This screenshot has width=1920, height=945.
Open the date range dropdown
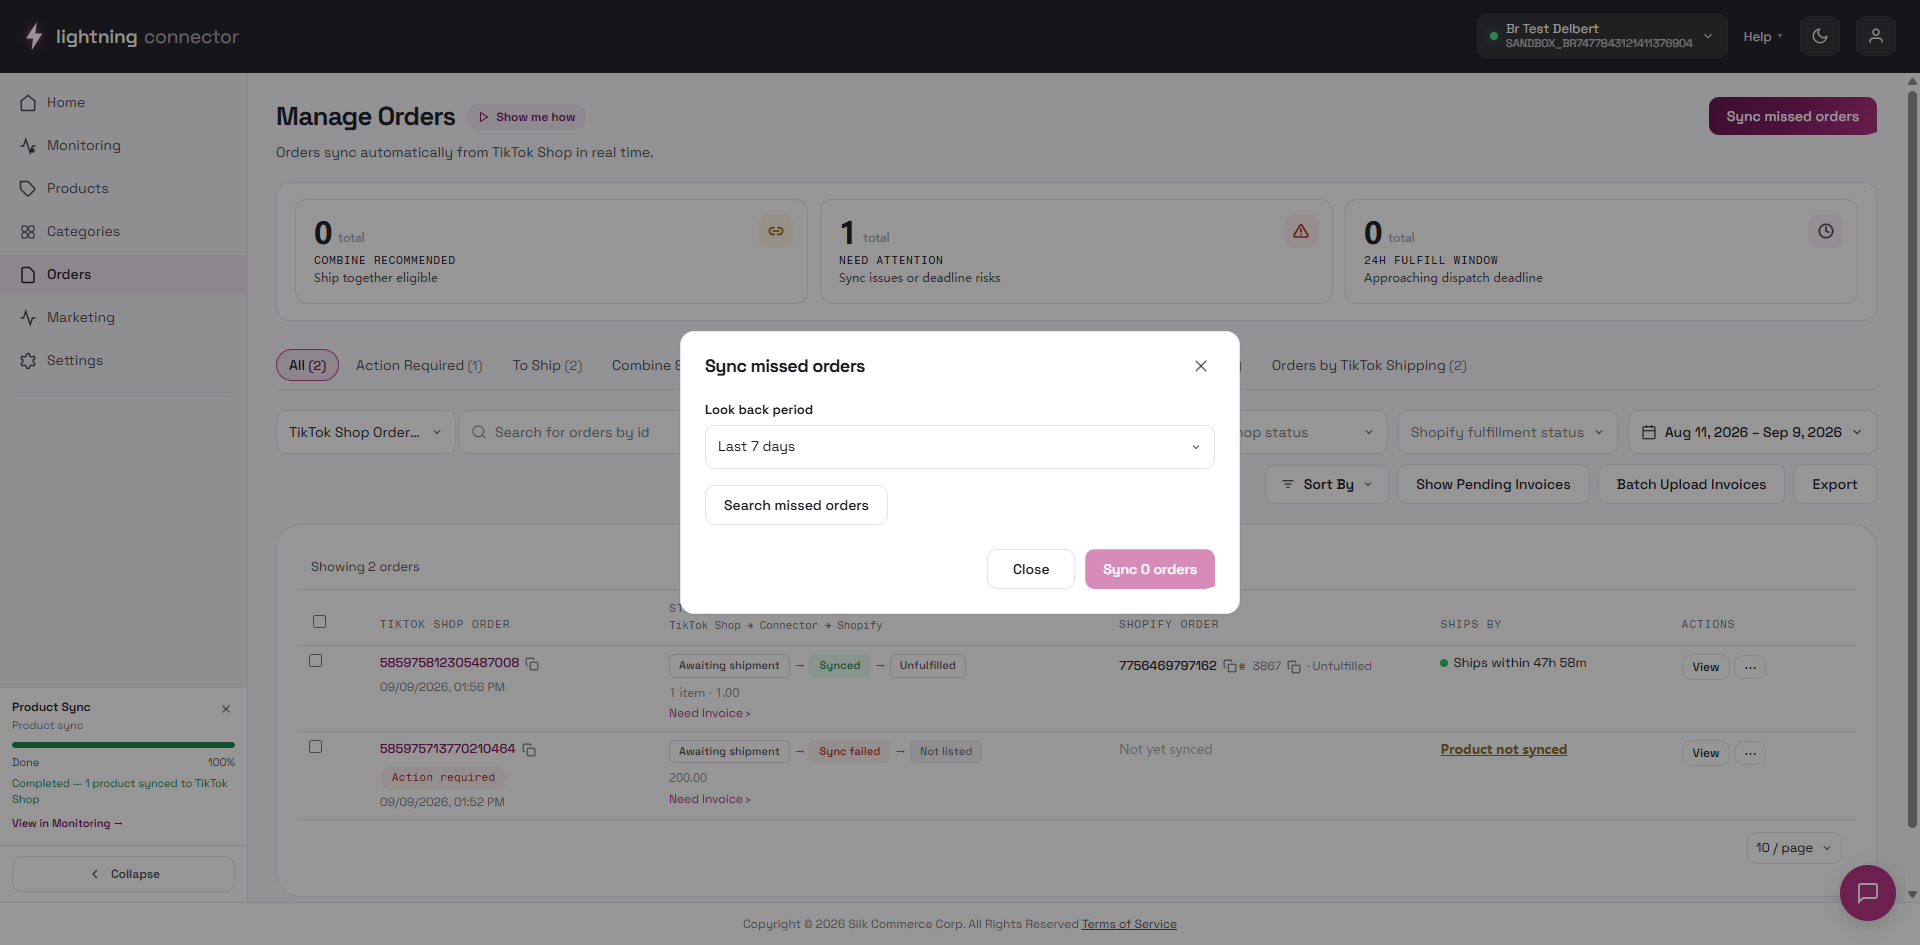click(x=1752, y=432)
